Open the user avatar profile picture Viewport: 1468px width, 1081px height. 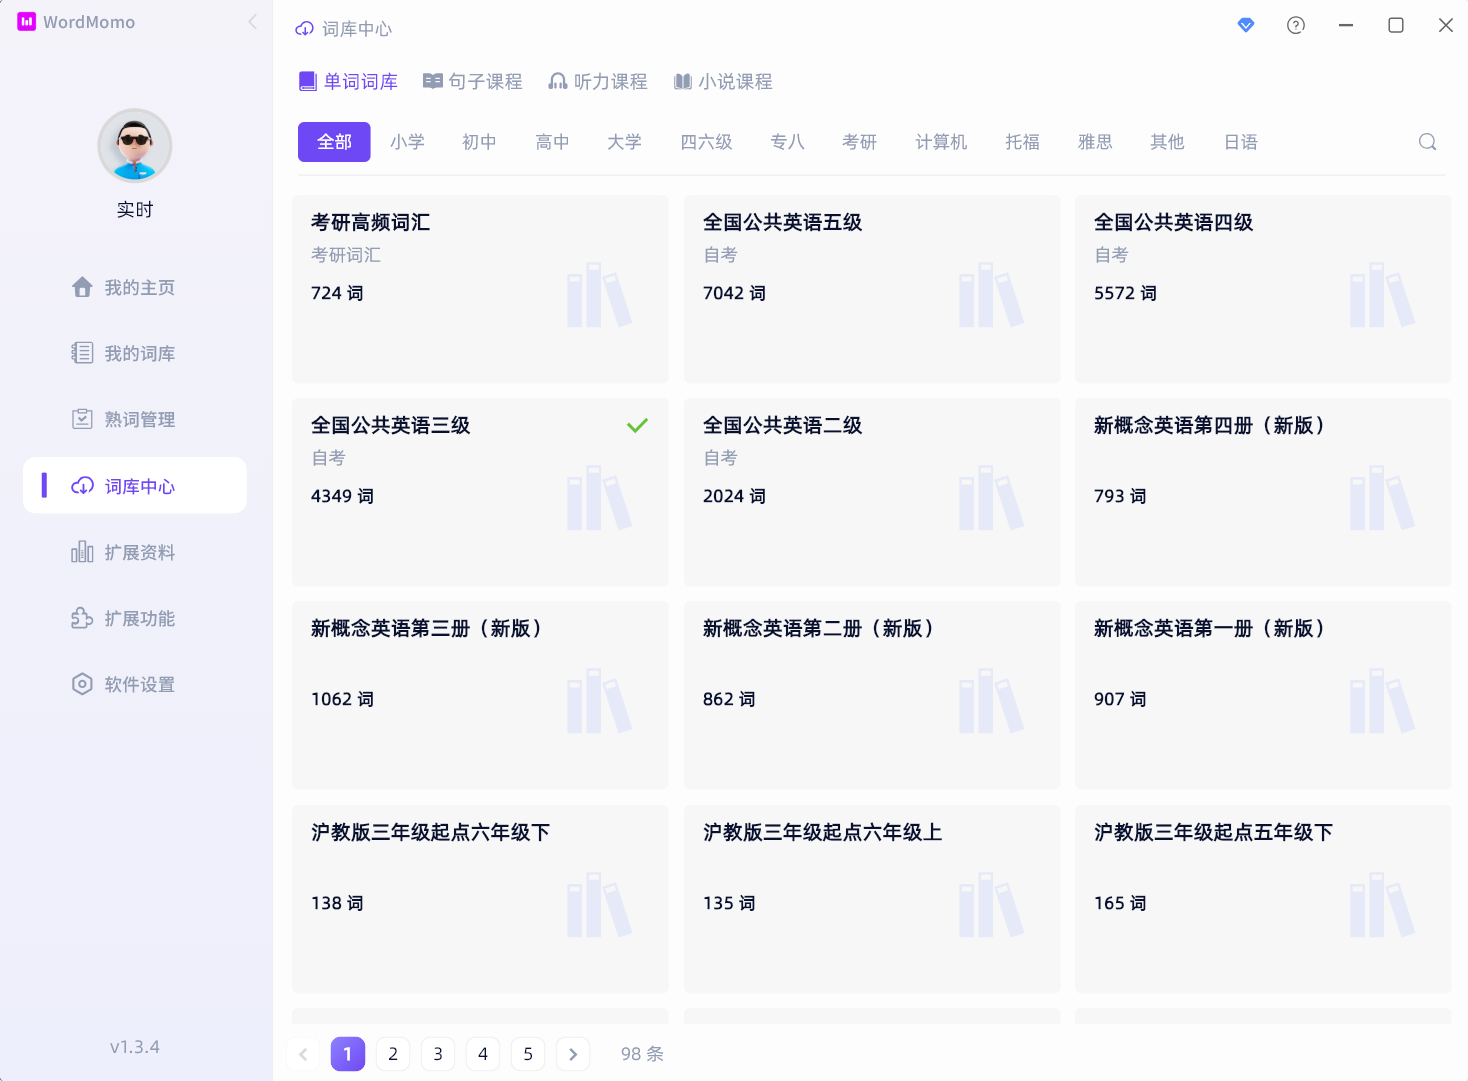[135, 146]
